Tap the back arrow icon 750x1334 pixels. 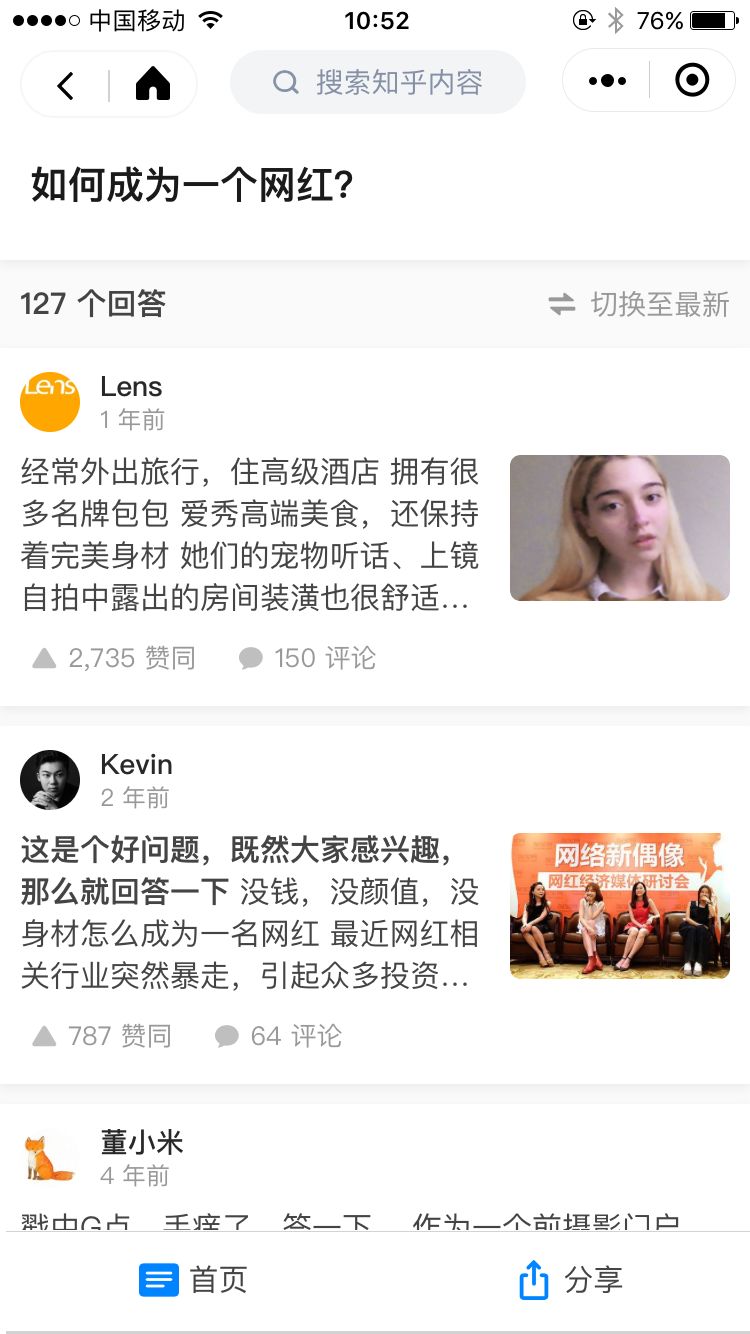66,85
